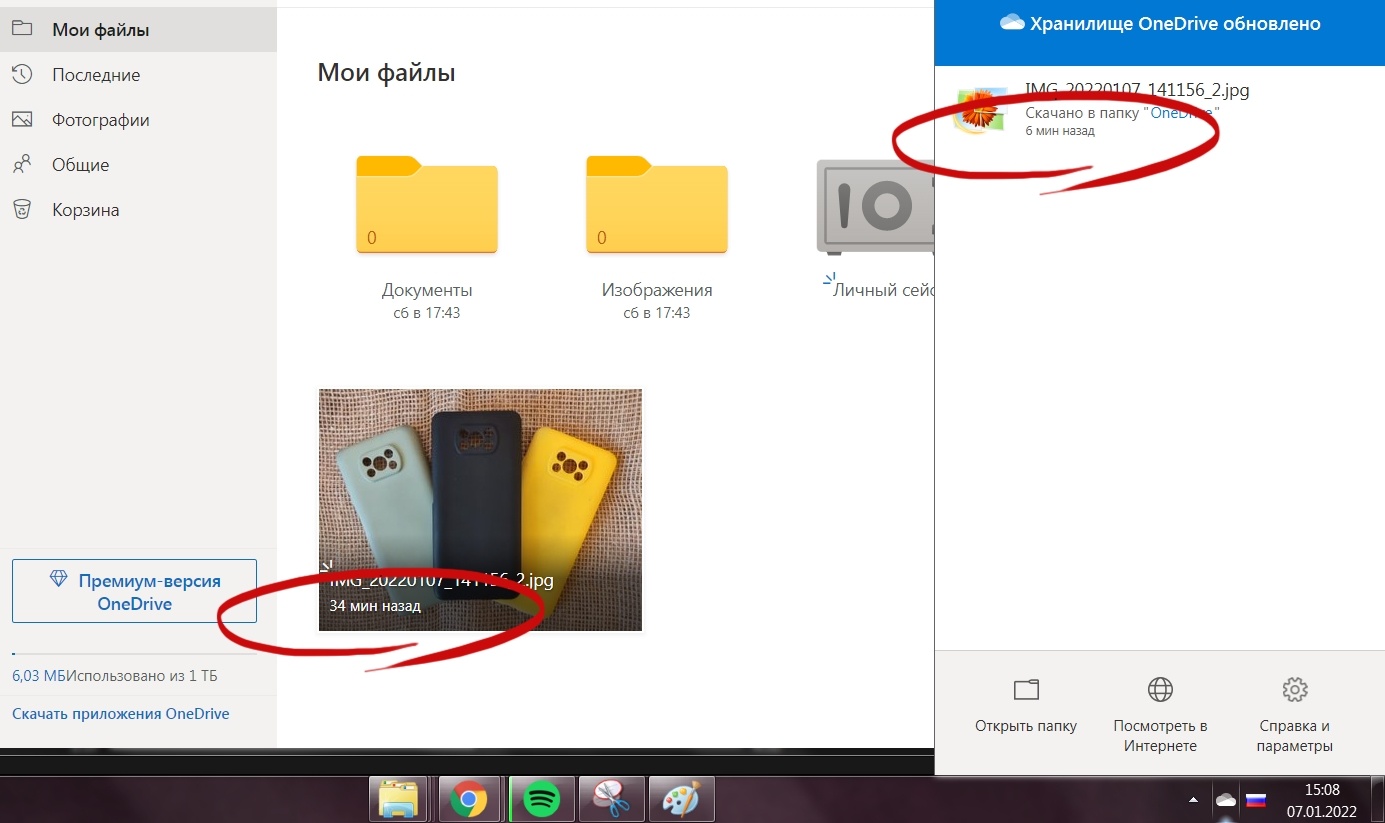
Task: Open the Личный сейф vault icon
Action: pos(875,205)
